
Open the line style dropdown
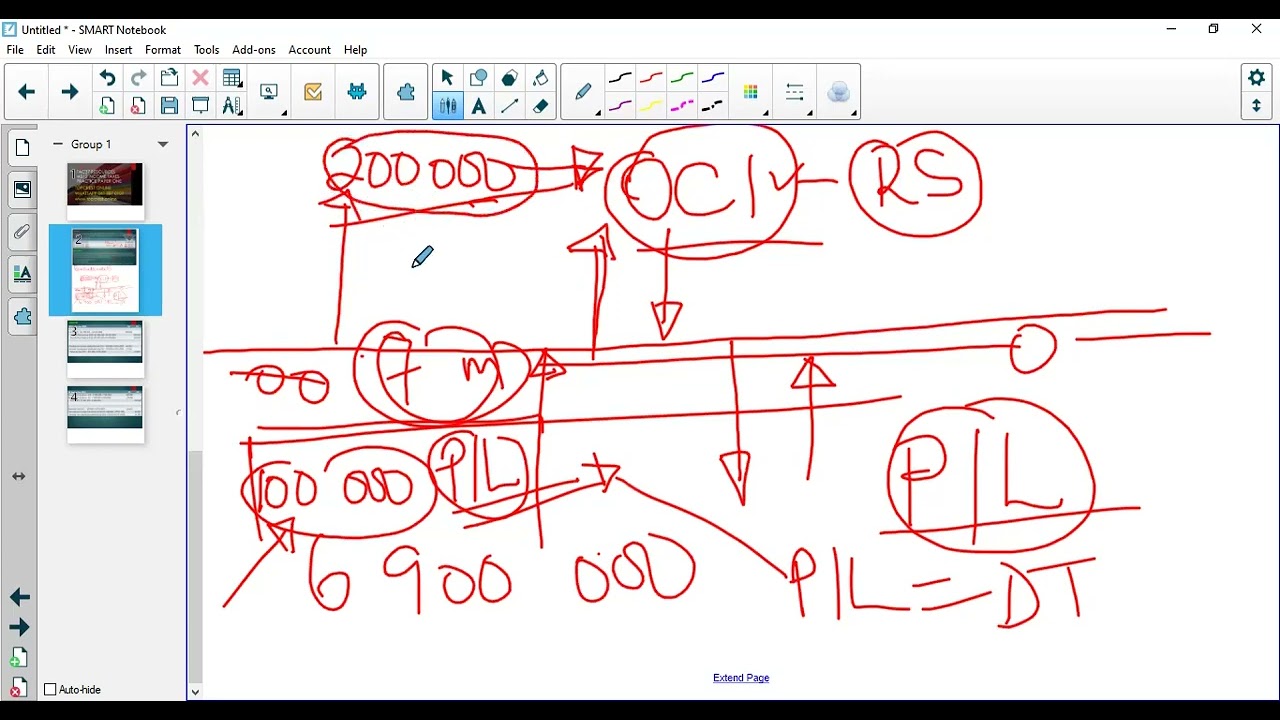796,92
